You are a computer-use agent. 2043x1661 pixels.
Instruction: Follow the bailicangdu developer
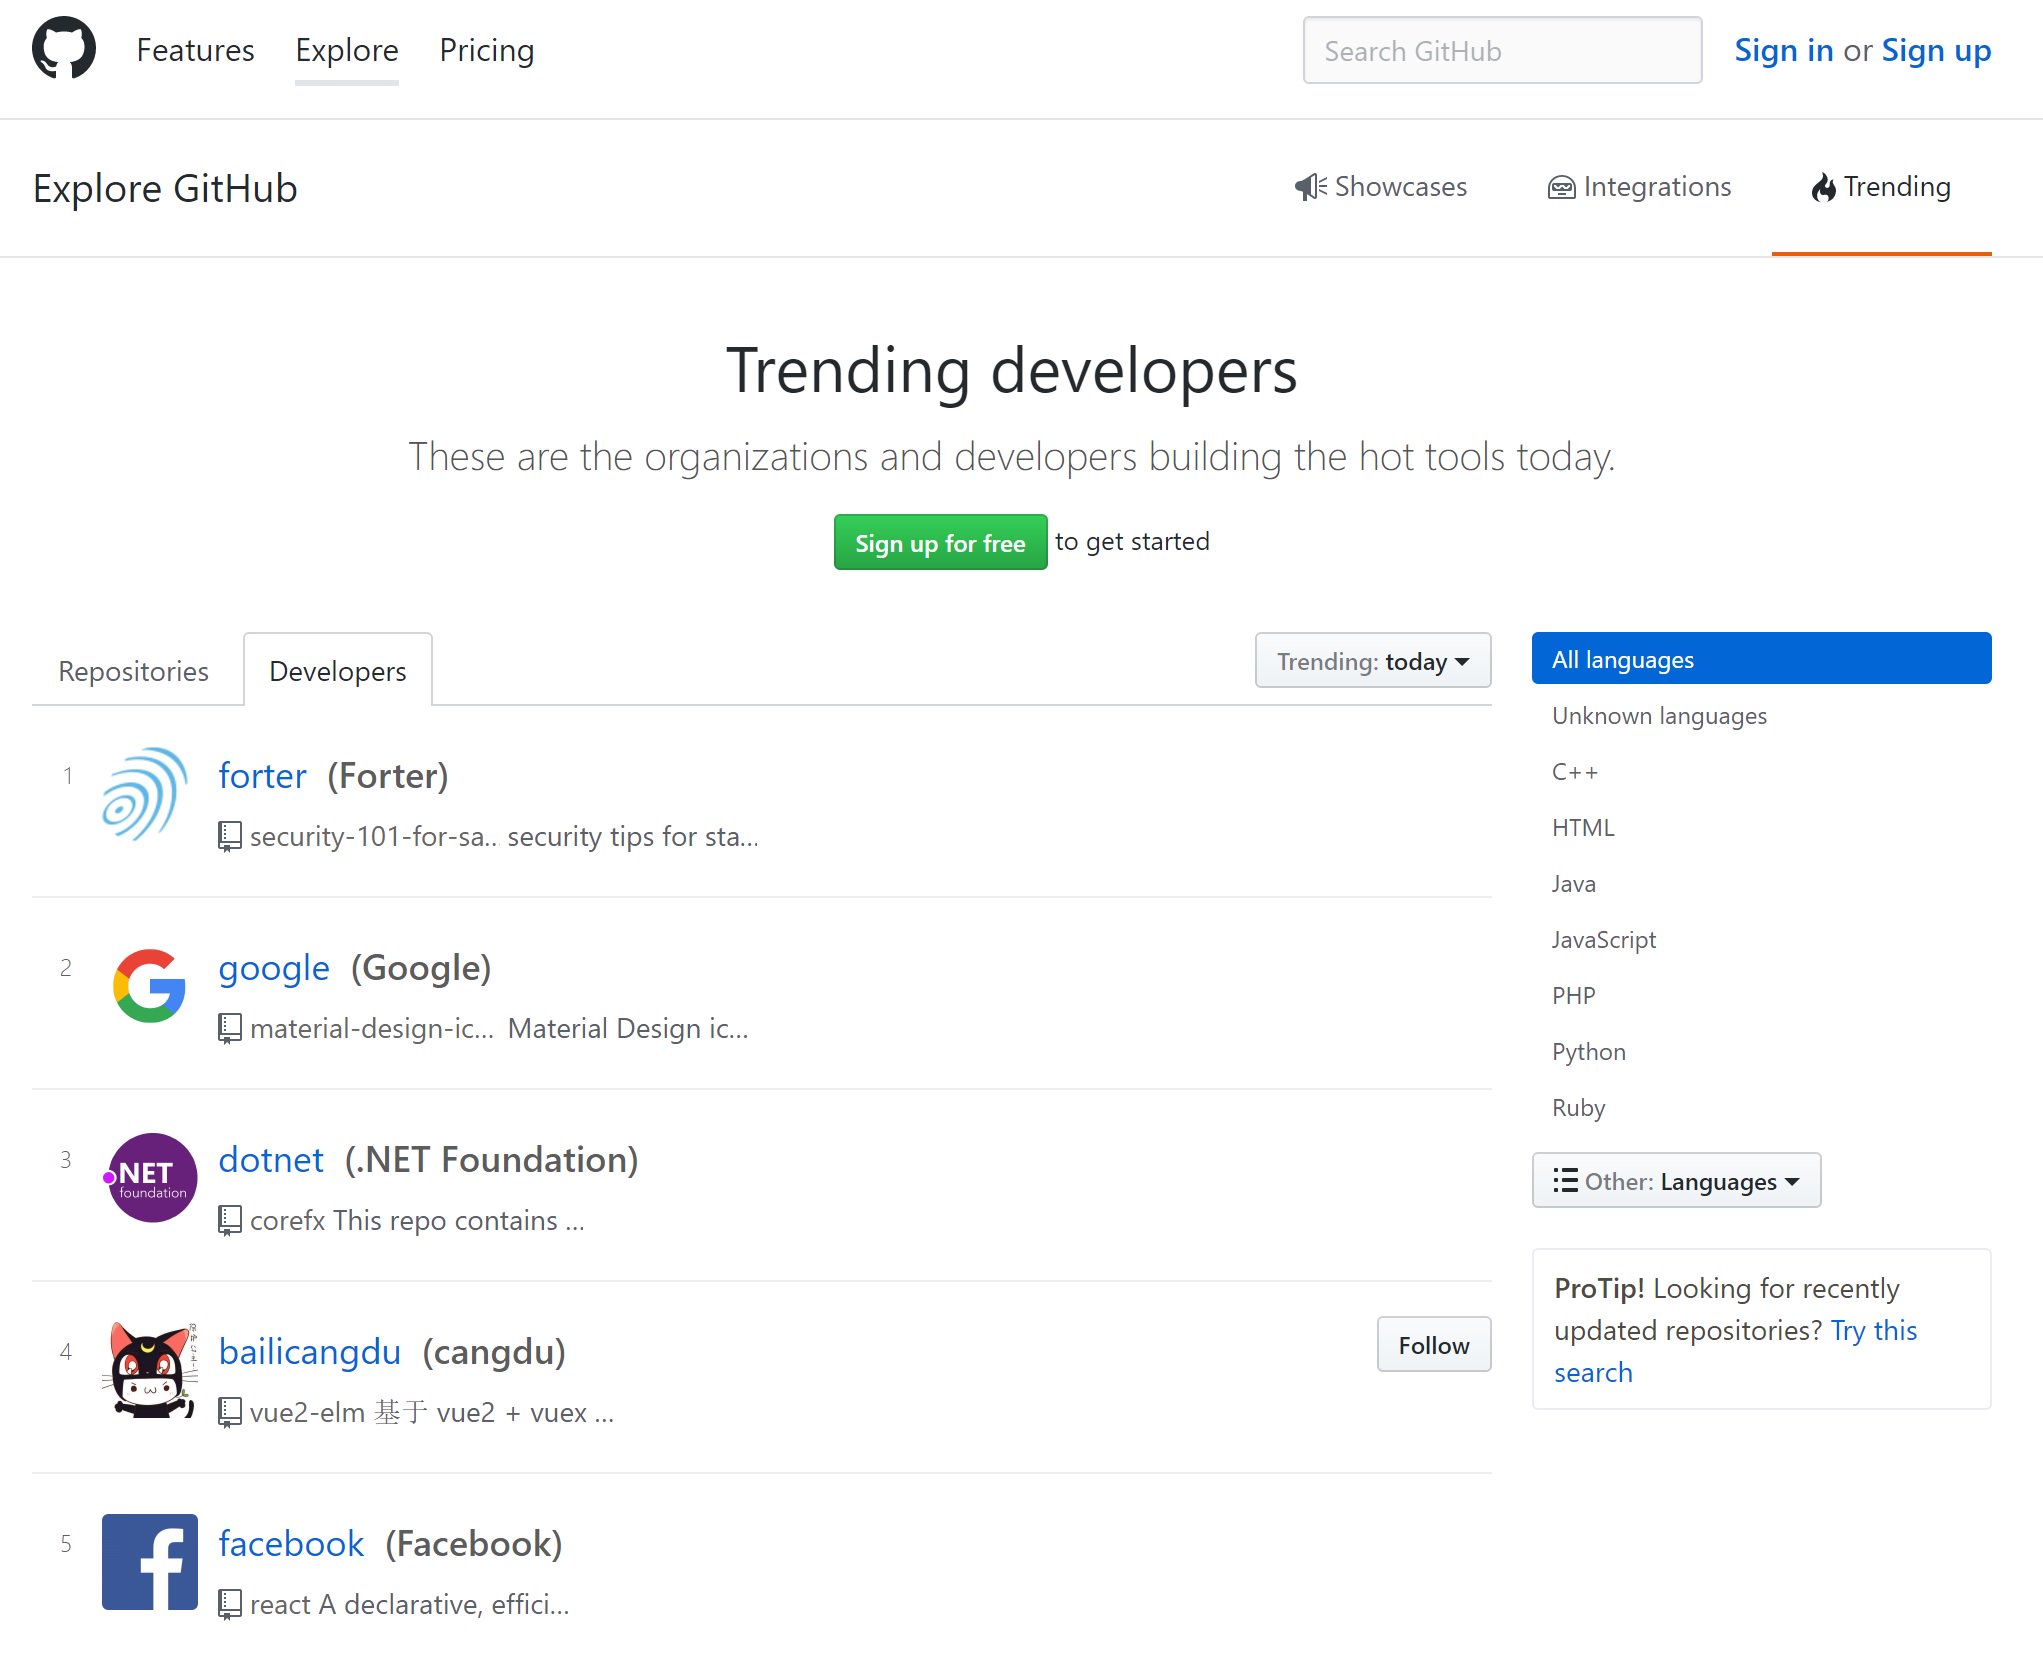coord(1434,1344)
